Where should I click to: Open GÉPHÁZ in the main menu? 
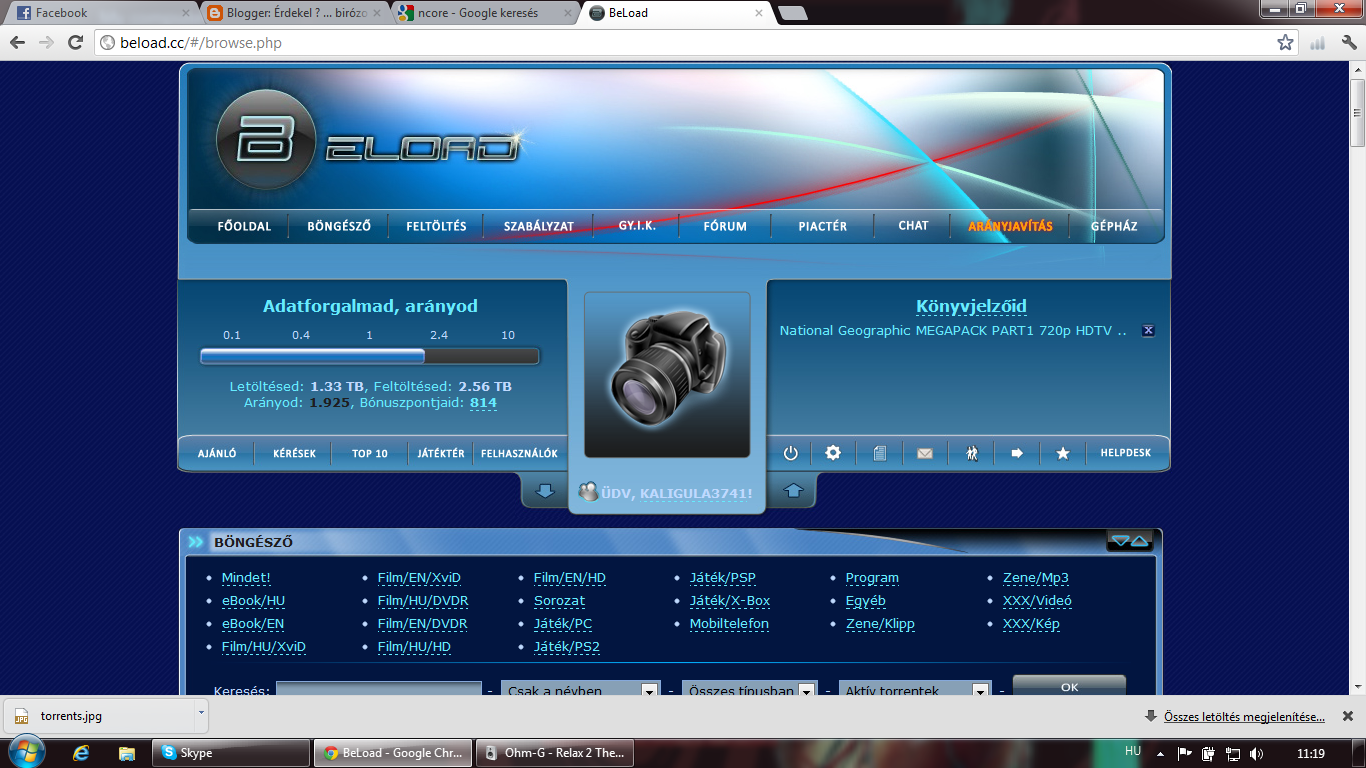(x=1114, y=226)
